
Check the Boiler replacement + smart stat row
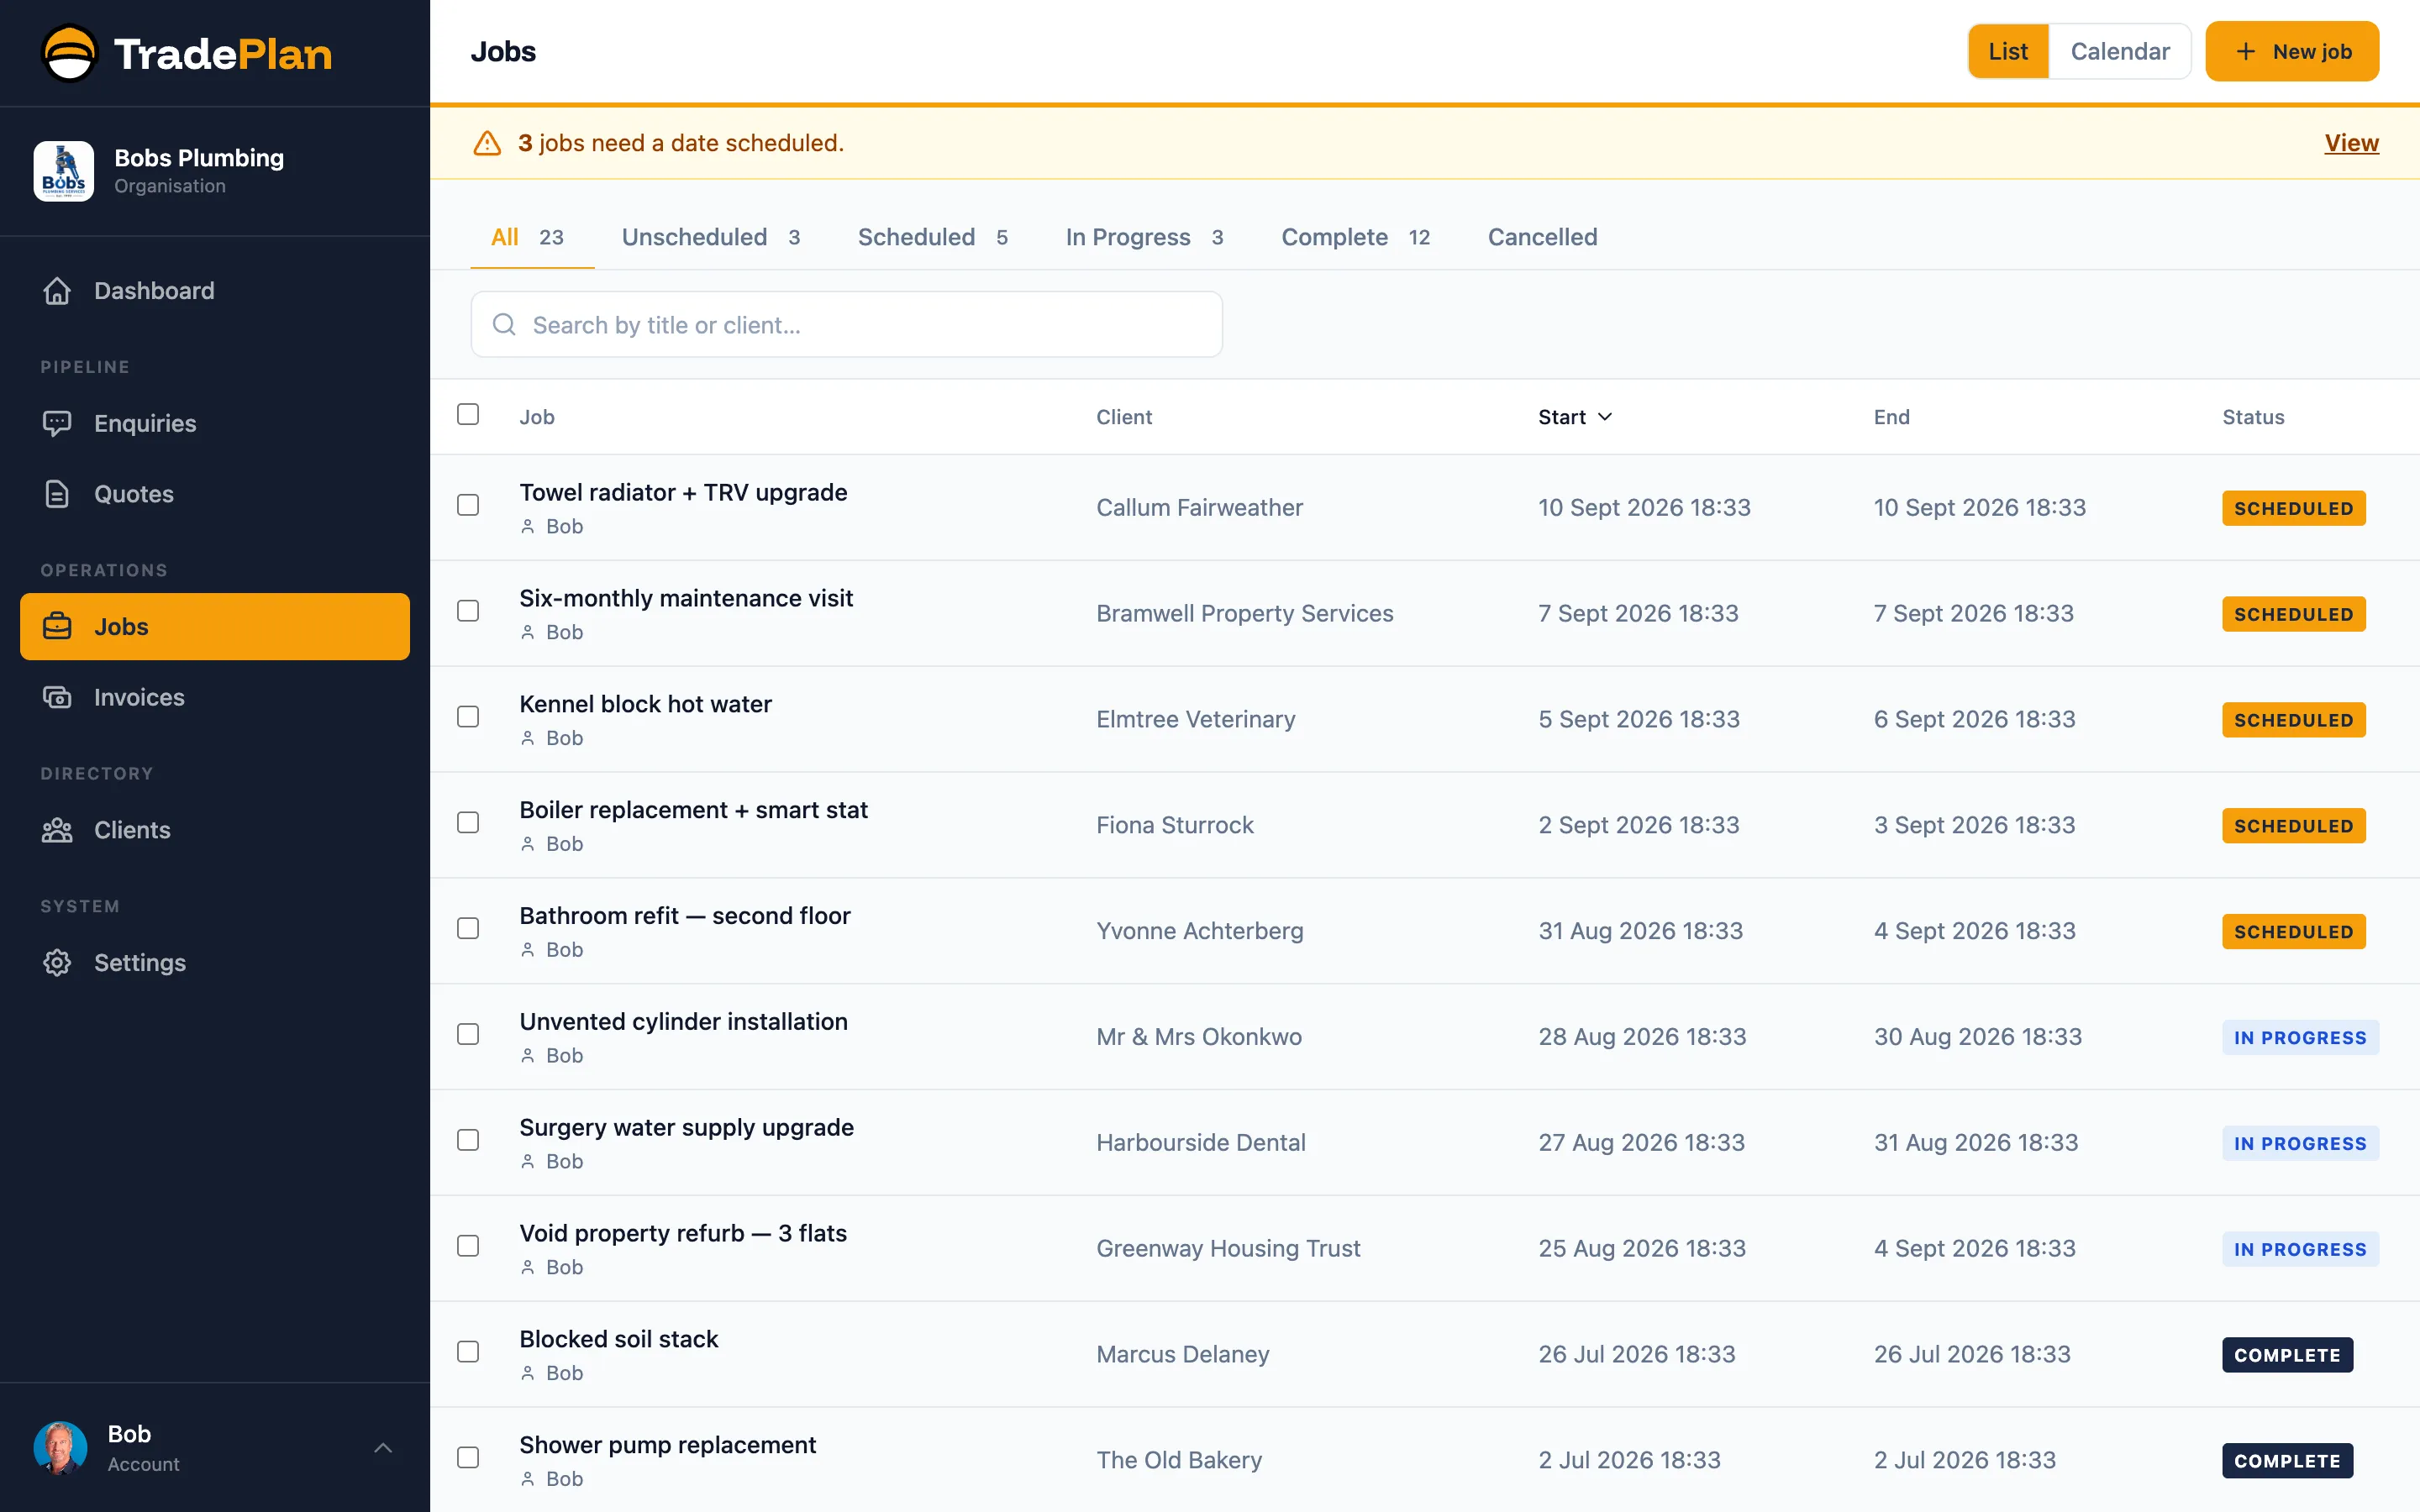[468, 823]
